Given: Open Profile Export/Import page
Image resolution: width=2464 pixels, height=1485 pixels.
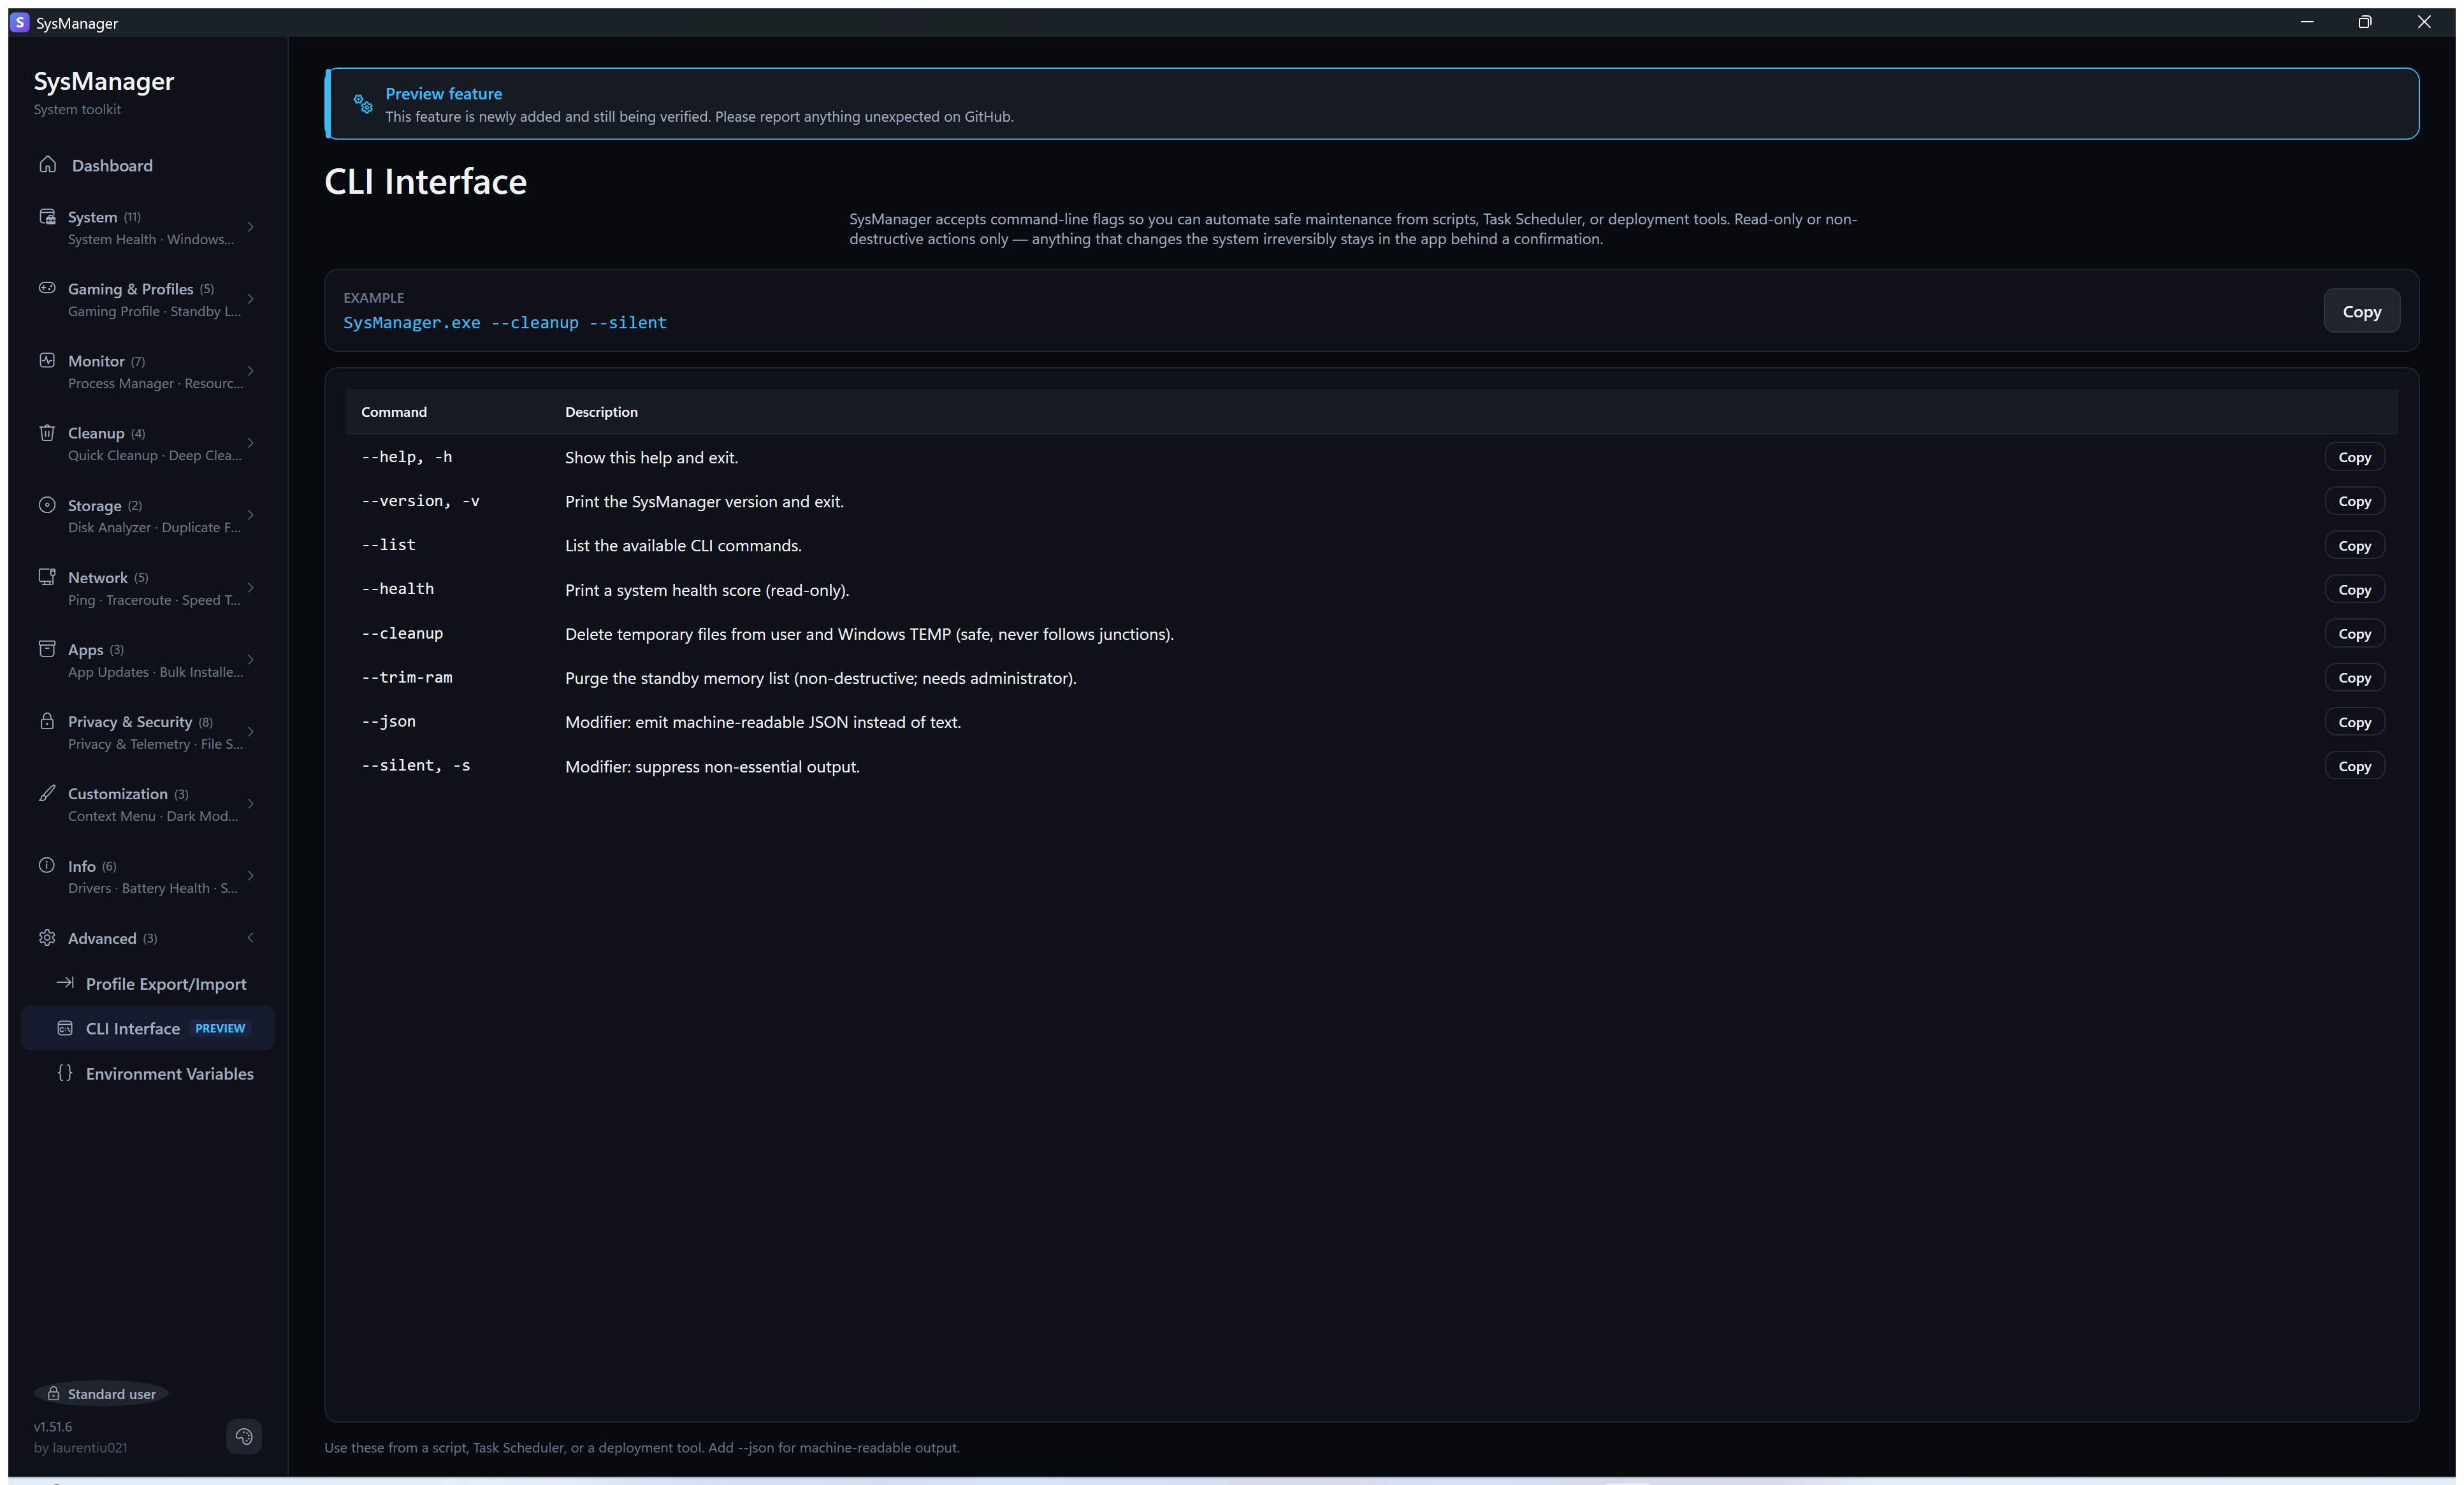Looking at the screenshot, I should [x=148, y=984].
